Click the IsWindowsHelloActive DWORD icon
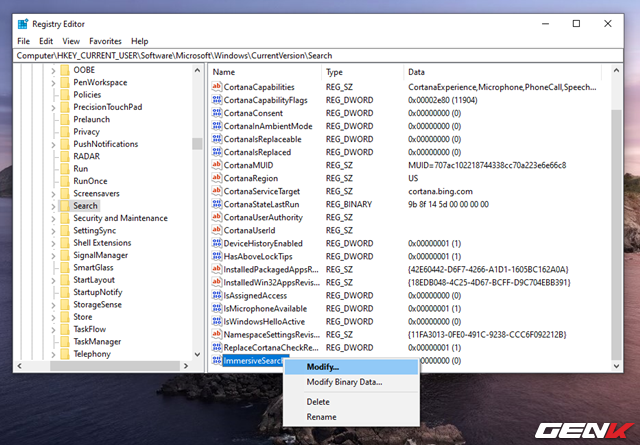This screenshot has height=445, width=640. tap(216, 321)
